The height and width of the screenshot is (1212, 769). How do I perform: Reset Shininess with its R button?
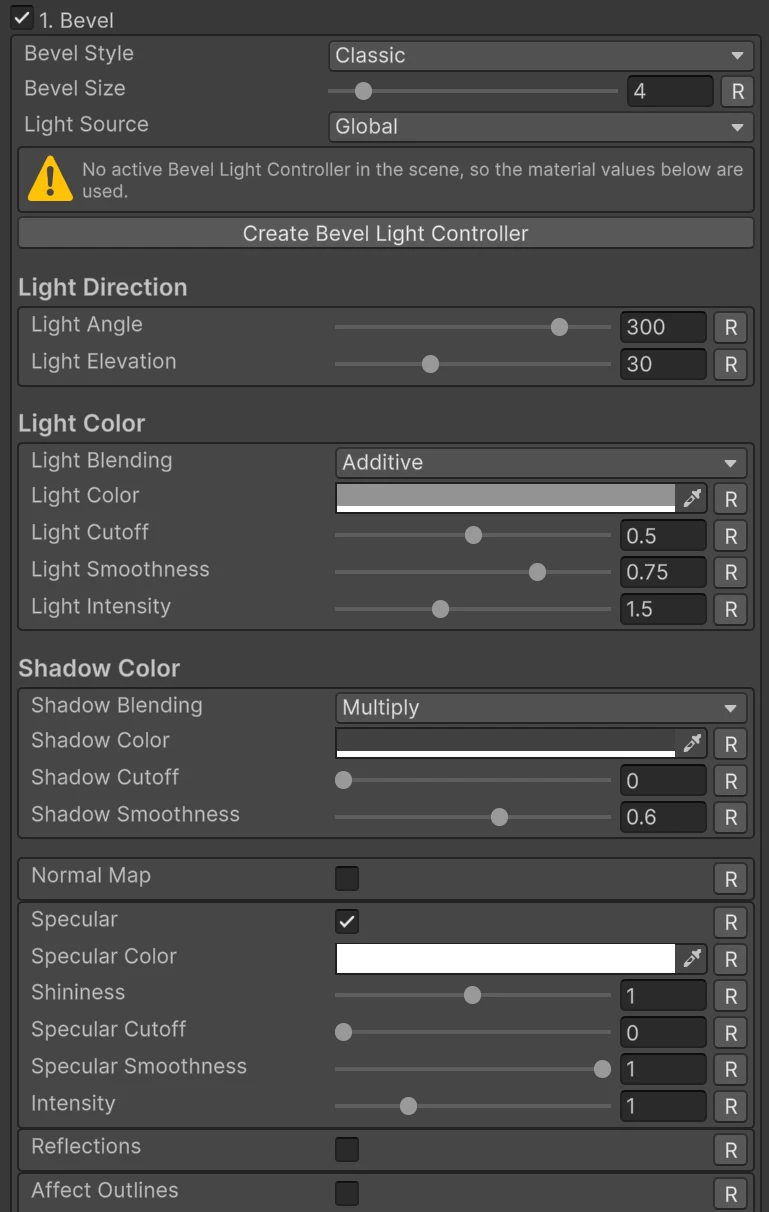731,997
